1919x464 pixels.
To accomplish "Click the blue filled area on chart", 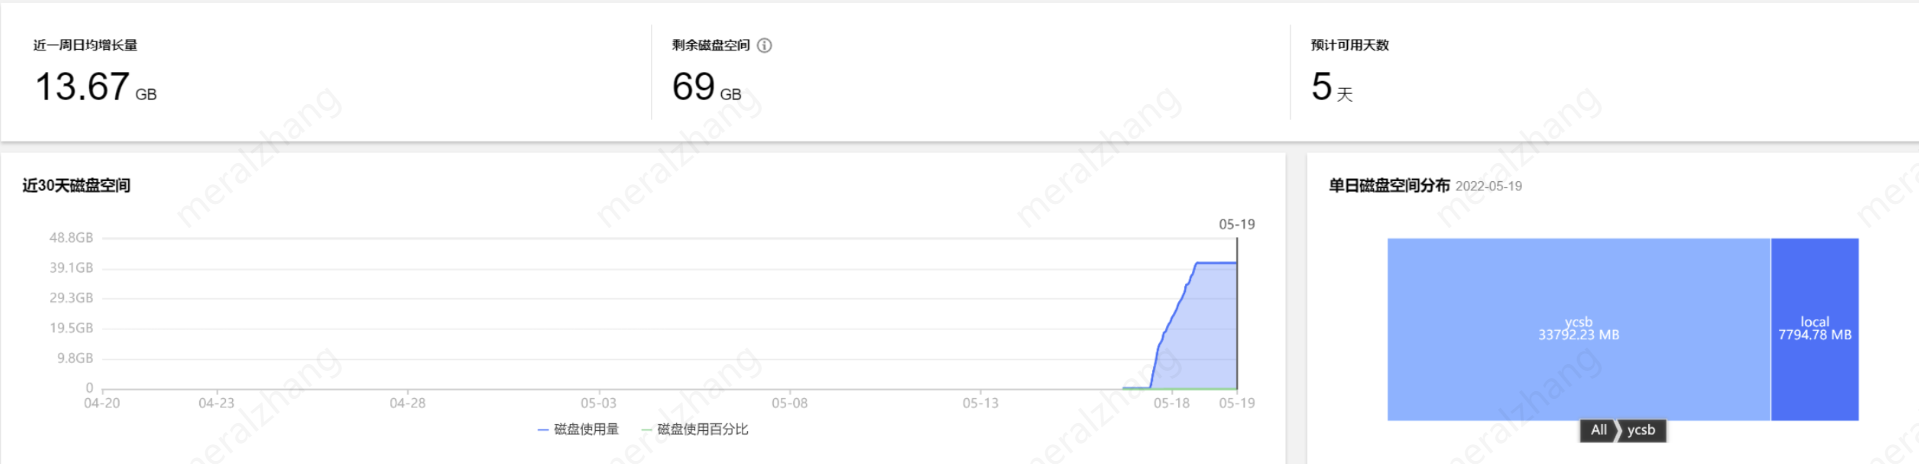I will pyautogui.click(x=1205, y=330).
